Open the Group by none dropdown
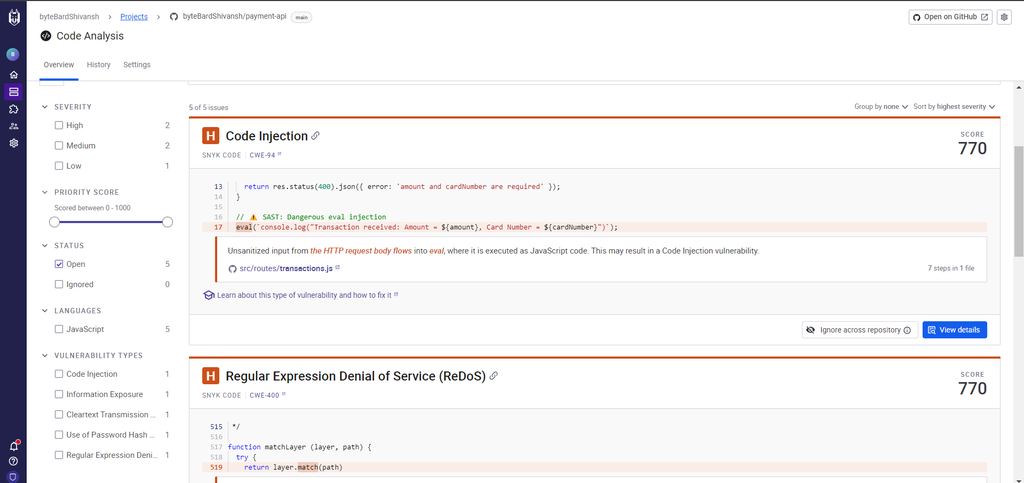The width and height of the screenshot is (1024, 483). 881,106
